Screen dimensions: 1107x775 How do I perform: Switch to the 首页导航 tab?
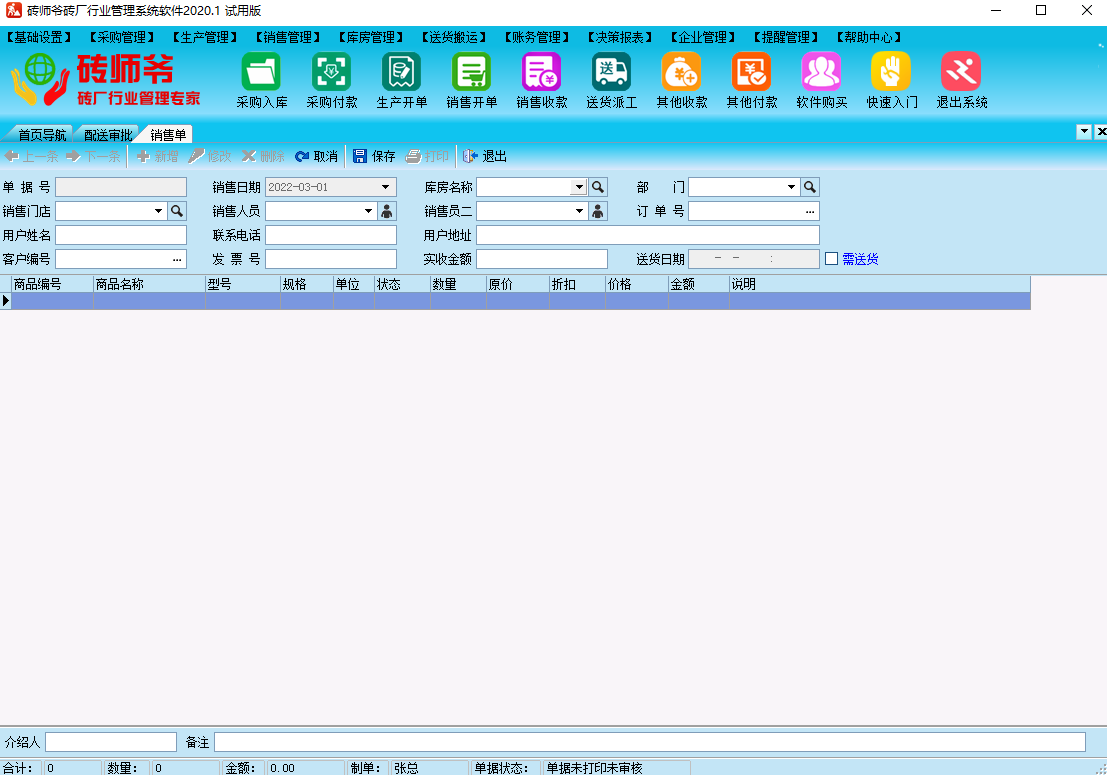click(42, 134)
